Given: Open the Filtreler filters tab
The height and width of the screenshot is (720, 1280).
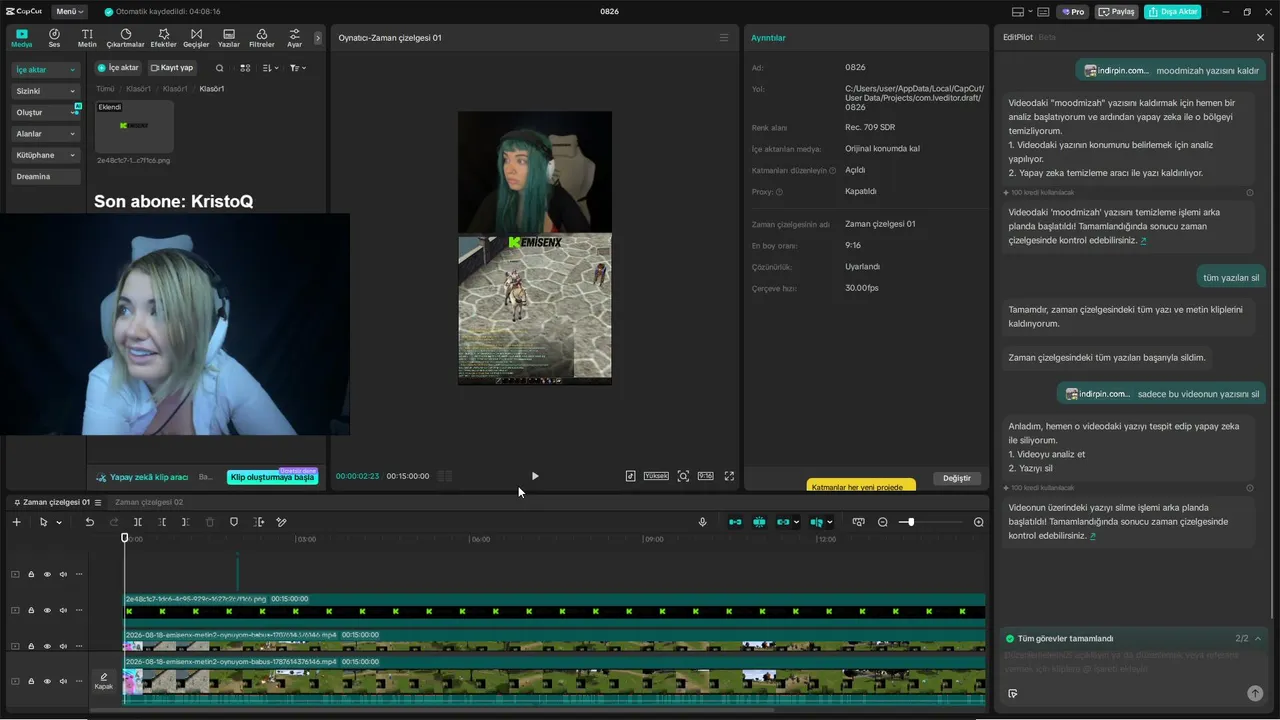Looking at the screenshot, I should (x=261, y=38).
